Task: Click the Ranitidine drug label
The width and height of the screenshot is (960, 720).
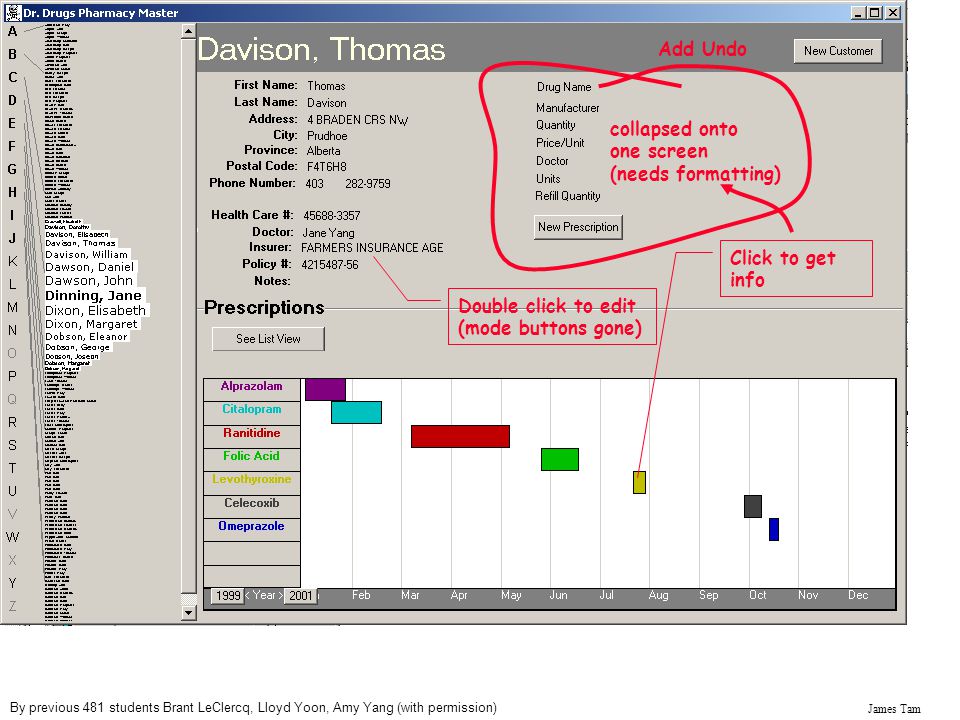Action: 252,433
